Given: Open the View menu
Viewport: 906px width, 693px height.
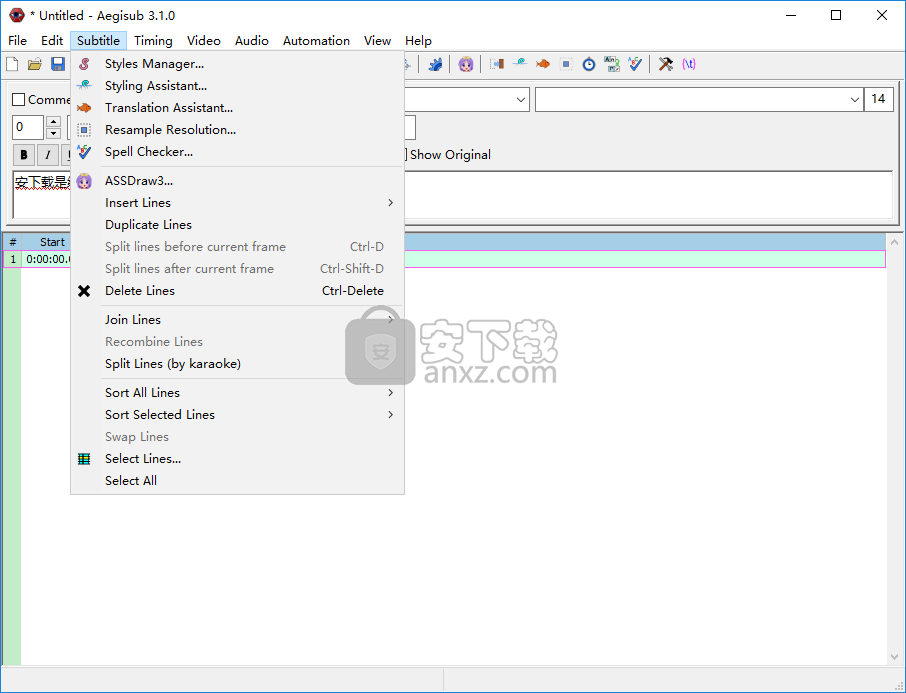Looking at the screenshot, I should click(x=377, y=40).
